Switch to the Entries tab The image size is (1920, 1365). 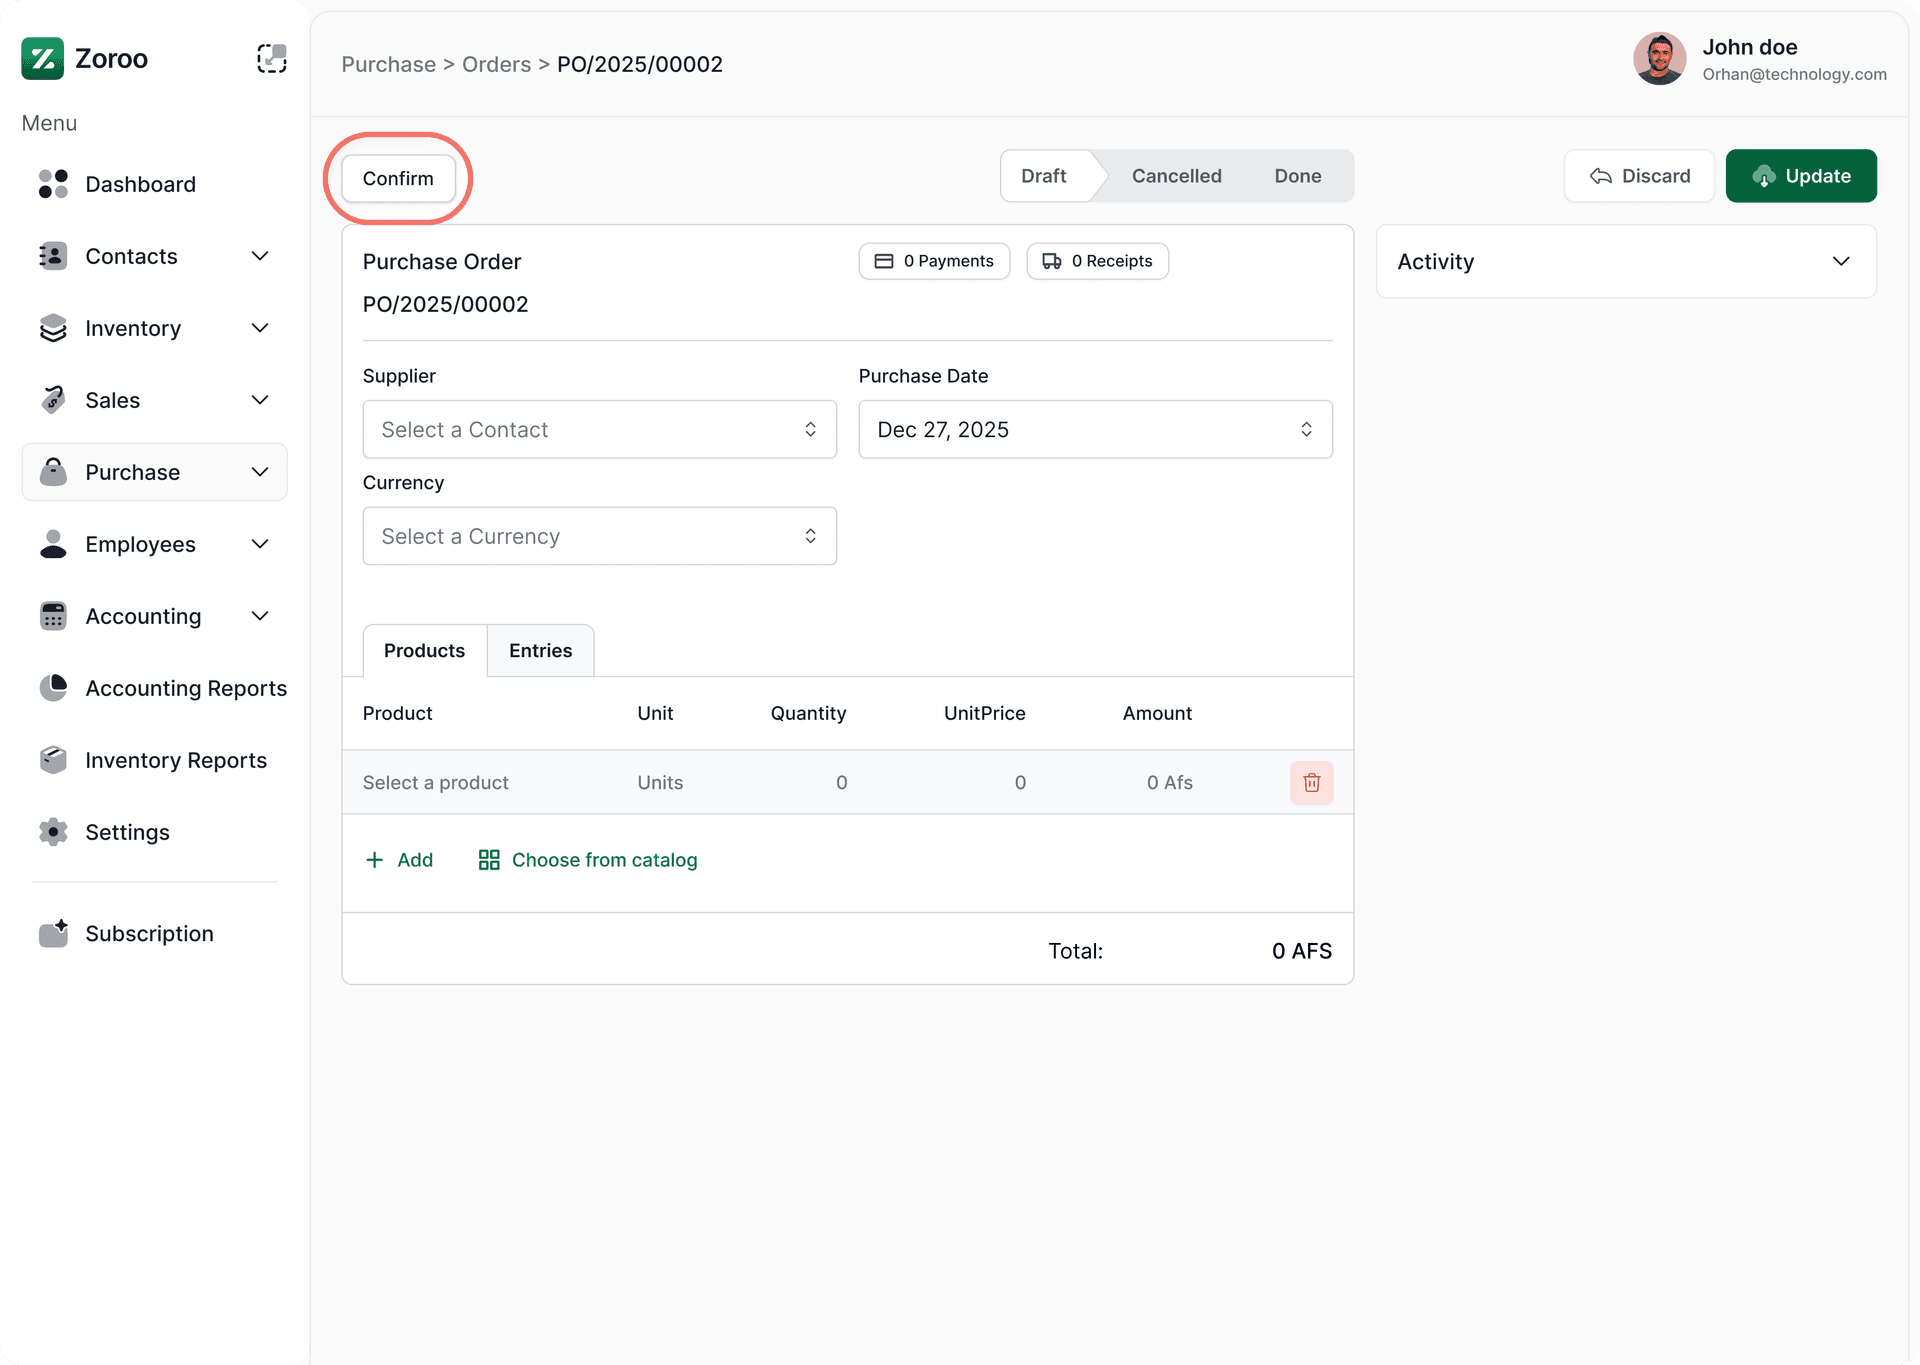pyautogui.click(x=540, y=650)
